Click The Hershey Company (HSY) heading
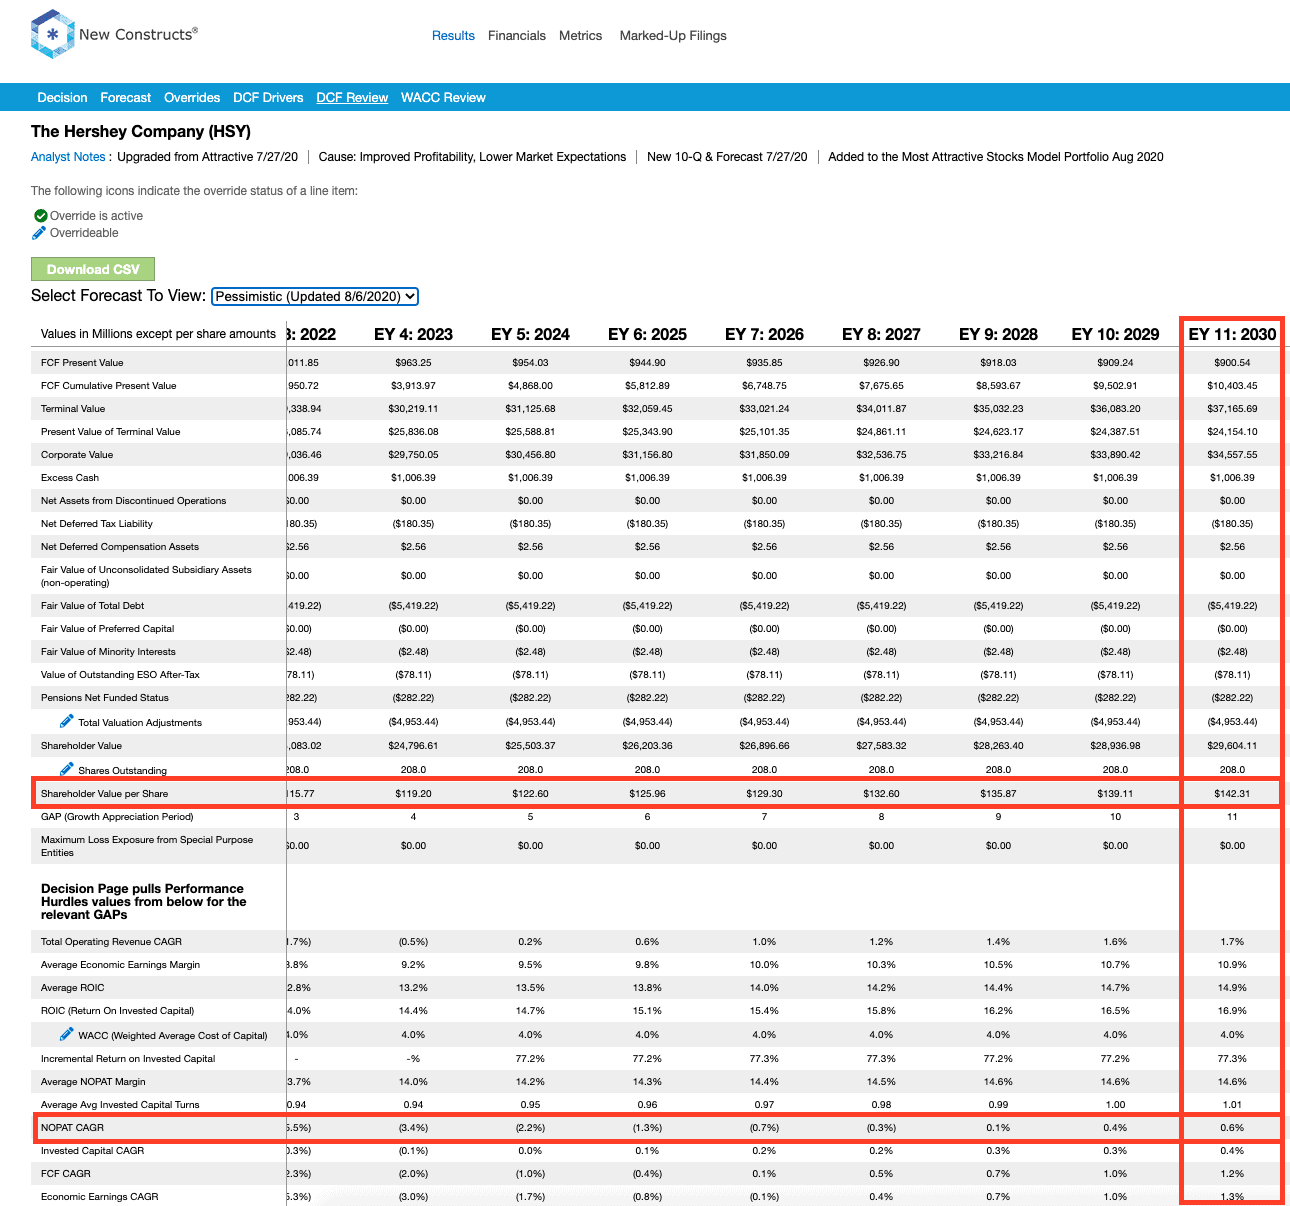This screenshot has width=1290, height=1206. (x=141, y=131)
